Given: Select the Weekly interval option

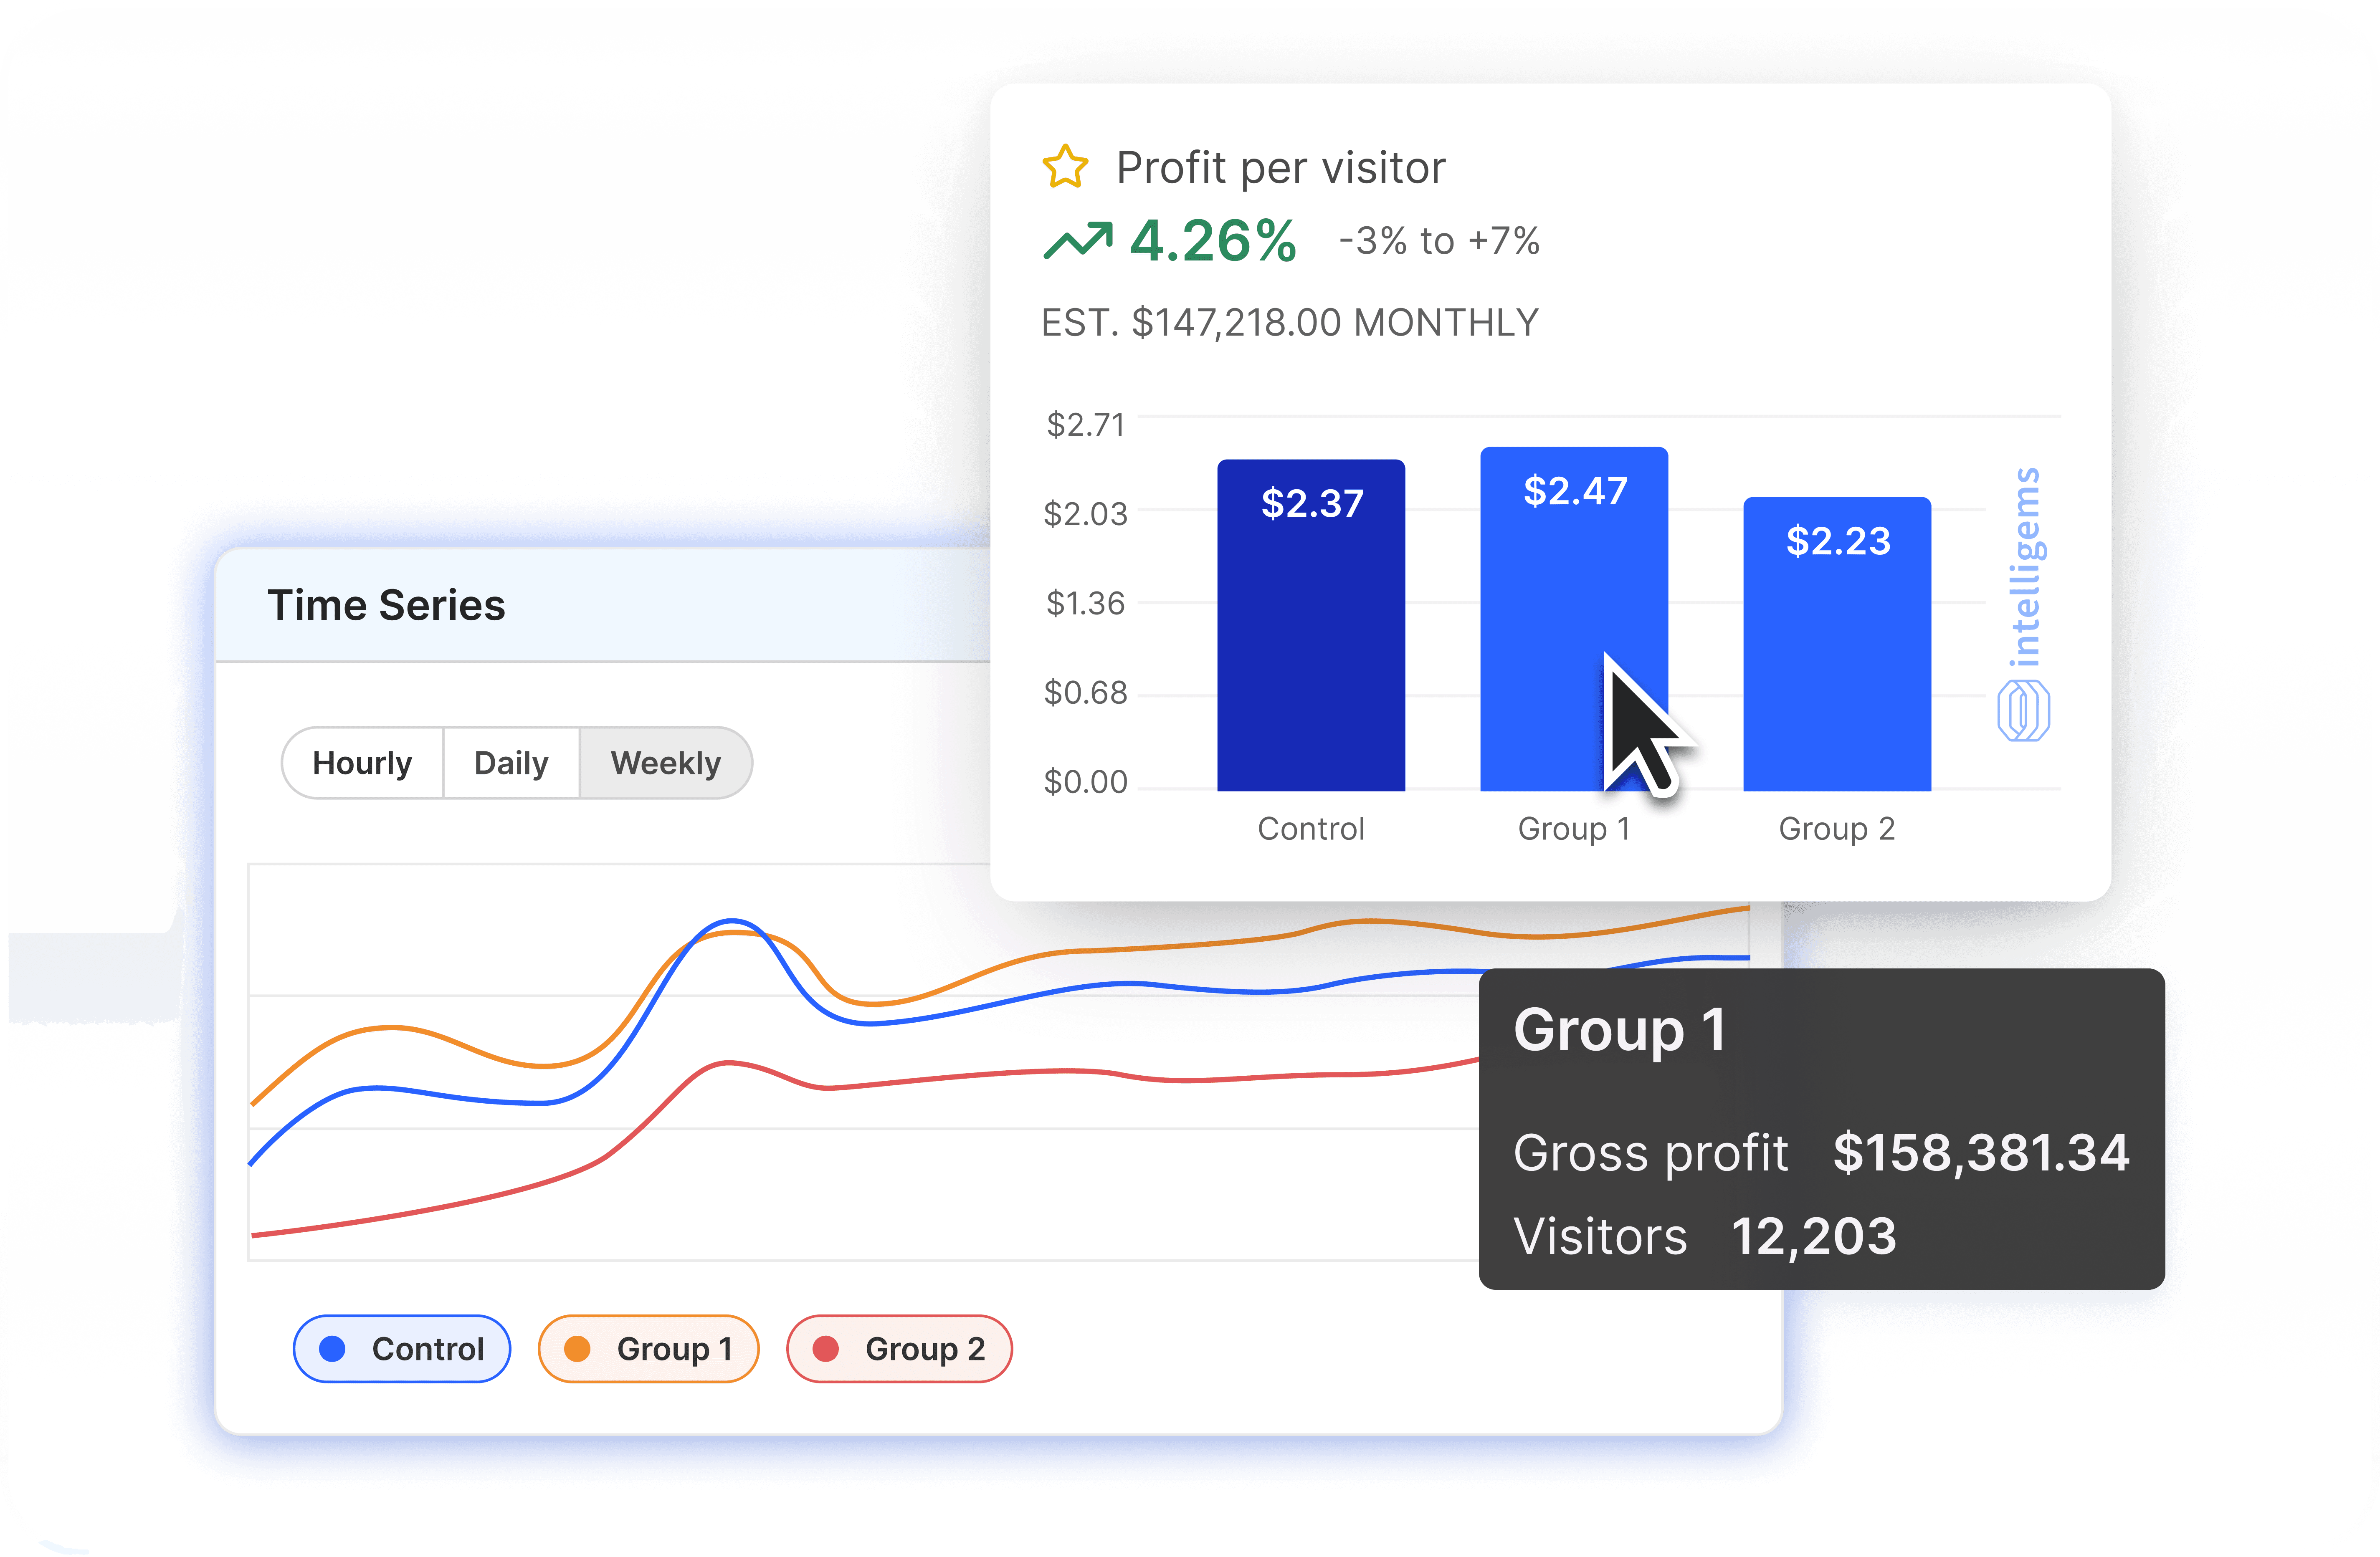Looking at the screenshot, I should click(x=665, y=763).
